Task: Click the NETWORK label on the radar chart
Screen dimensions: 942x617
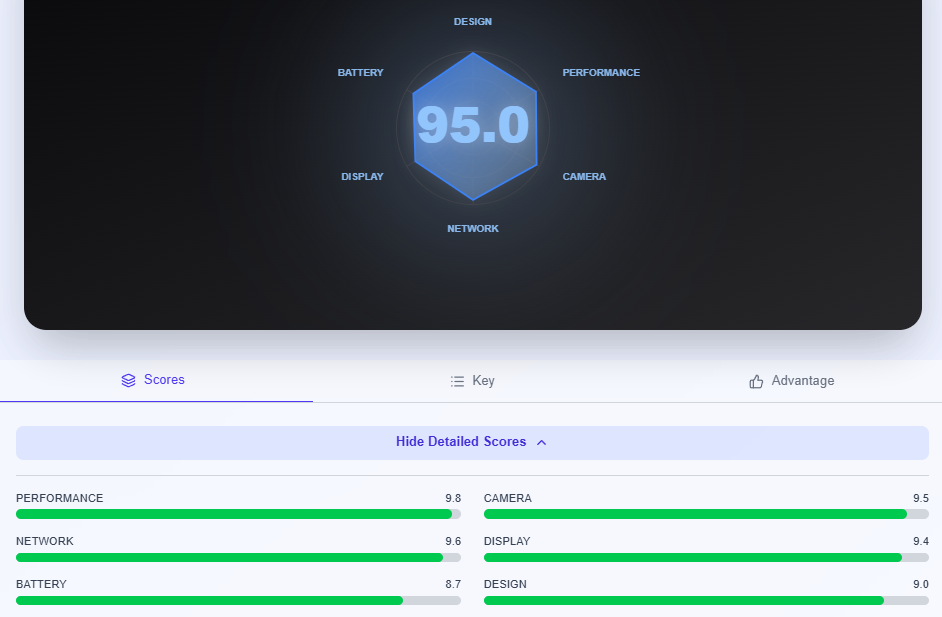Action: (473, 228)
